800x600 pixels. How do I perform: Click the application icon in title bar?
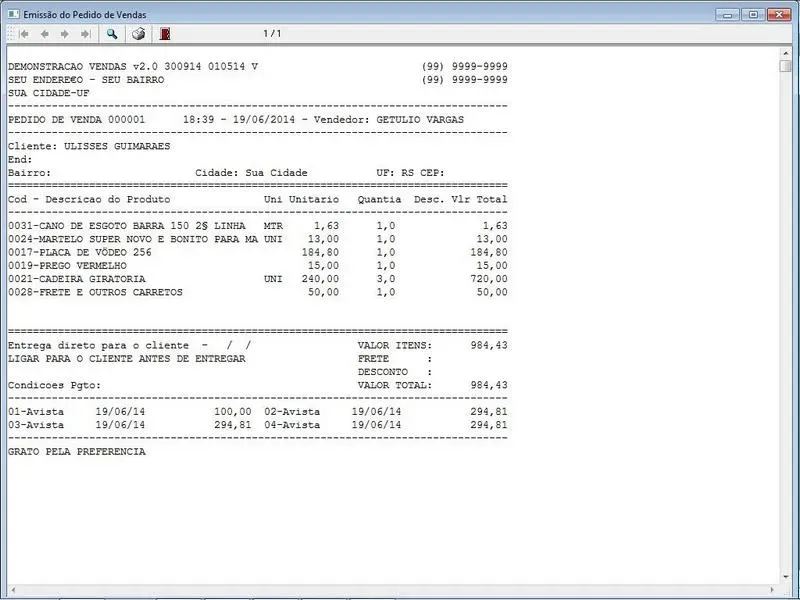[x=12, y=13]
